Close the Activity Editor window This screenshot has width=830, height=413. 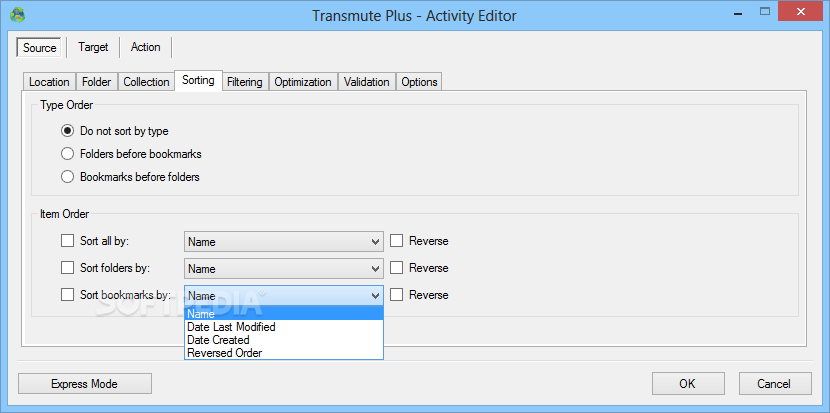point(802,11)
